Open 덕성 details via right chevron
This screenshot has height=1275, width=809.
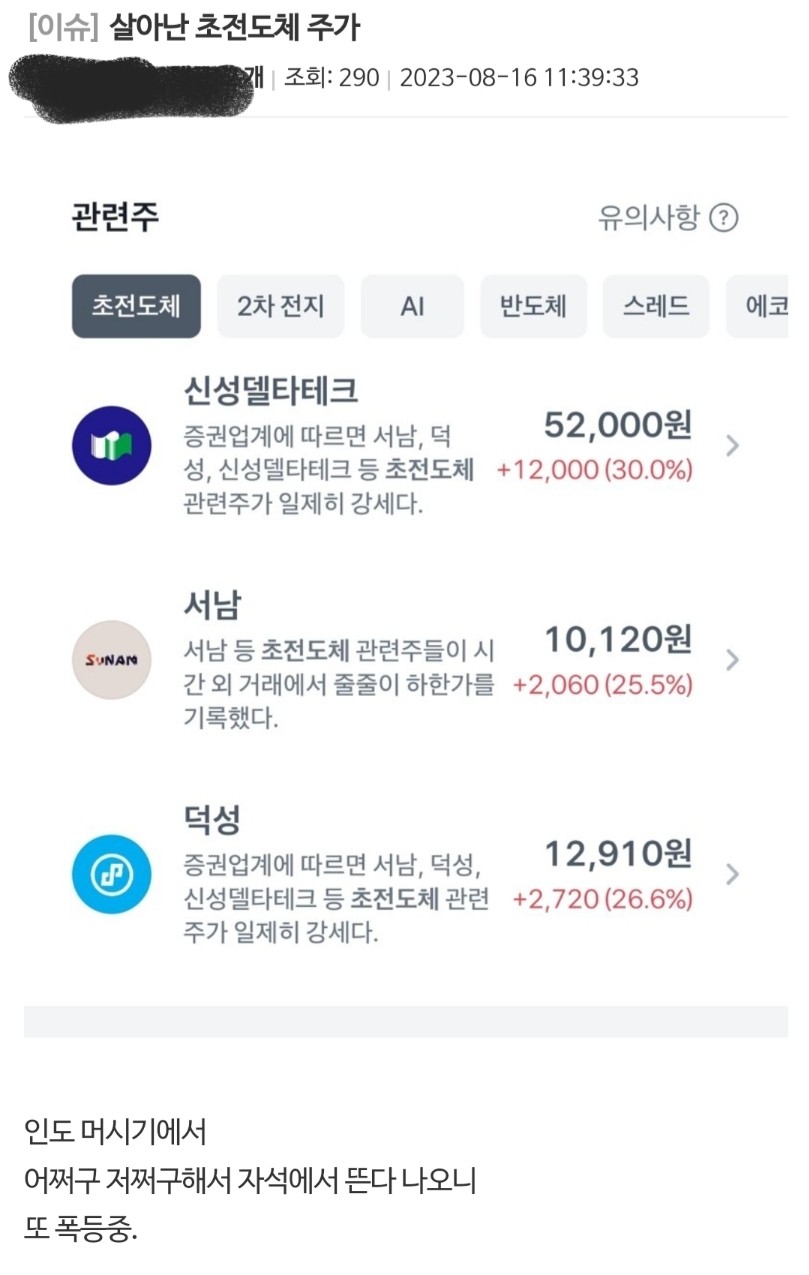pyautogui.click(x=732, y=874)
